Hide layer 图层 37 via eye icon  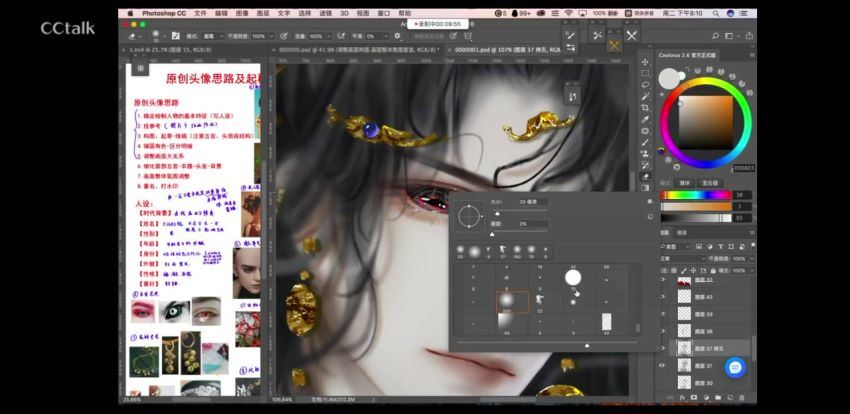tap(662, 366)
